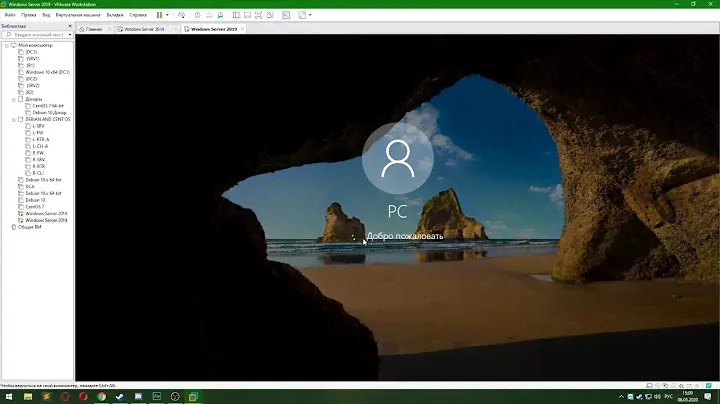Image resolution: width=720 pixels, height=404 pixels.
Task: Click the Revert to Snapshot icon
Action: tap(208, 15)
